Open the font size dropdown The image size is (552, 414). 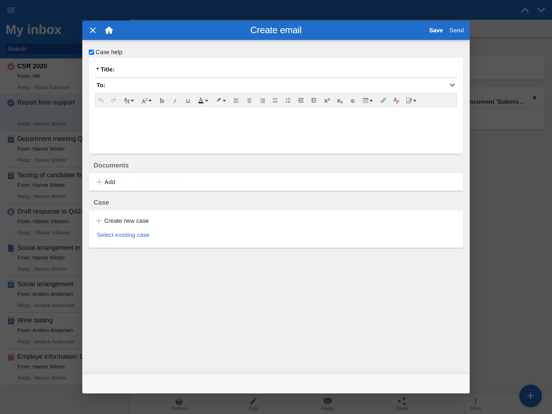(x=146, y=101)
